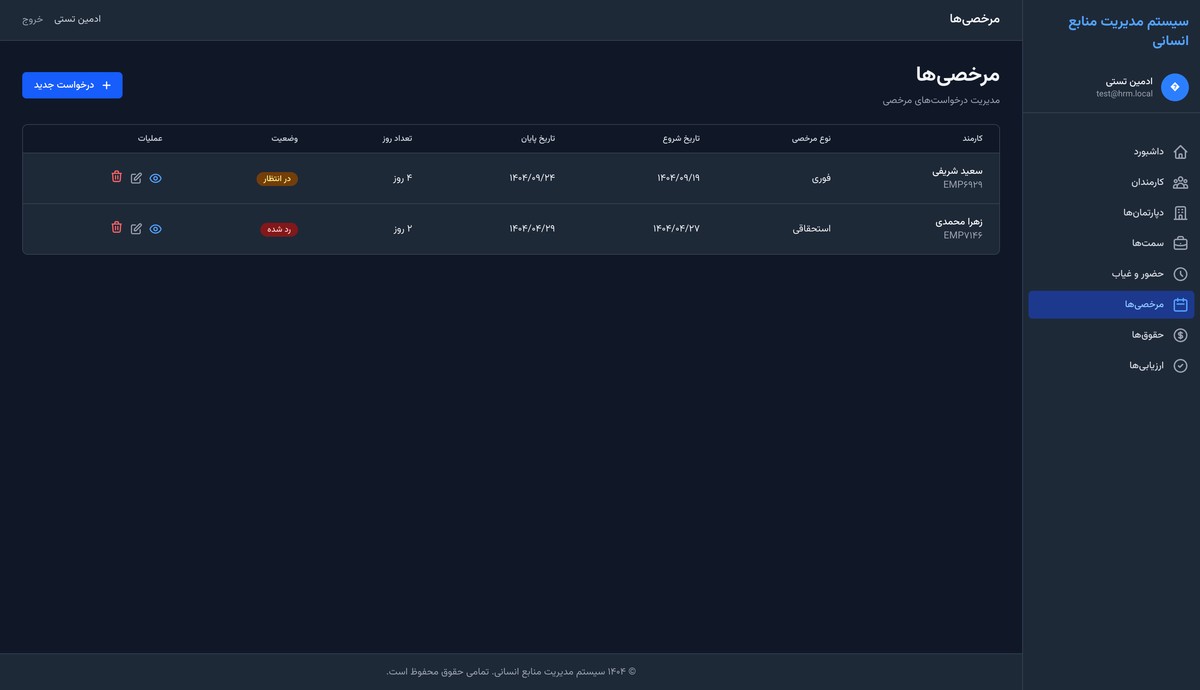The image size is (1200, 690).
Task: Click the خروج logout link
Action: click(33, 19)
